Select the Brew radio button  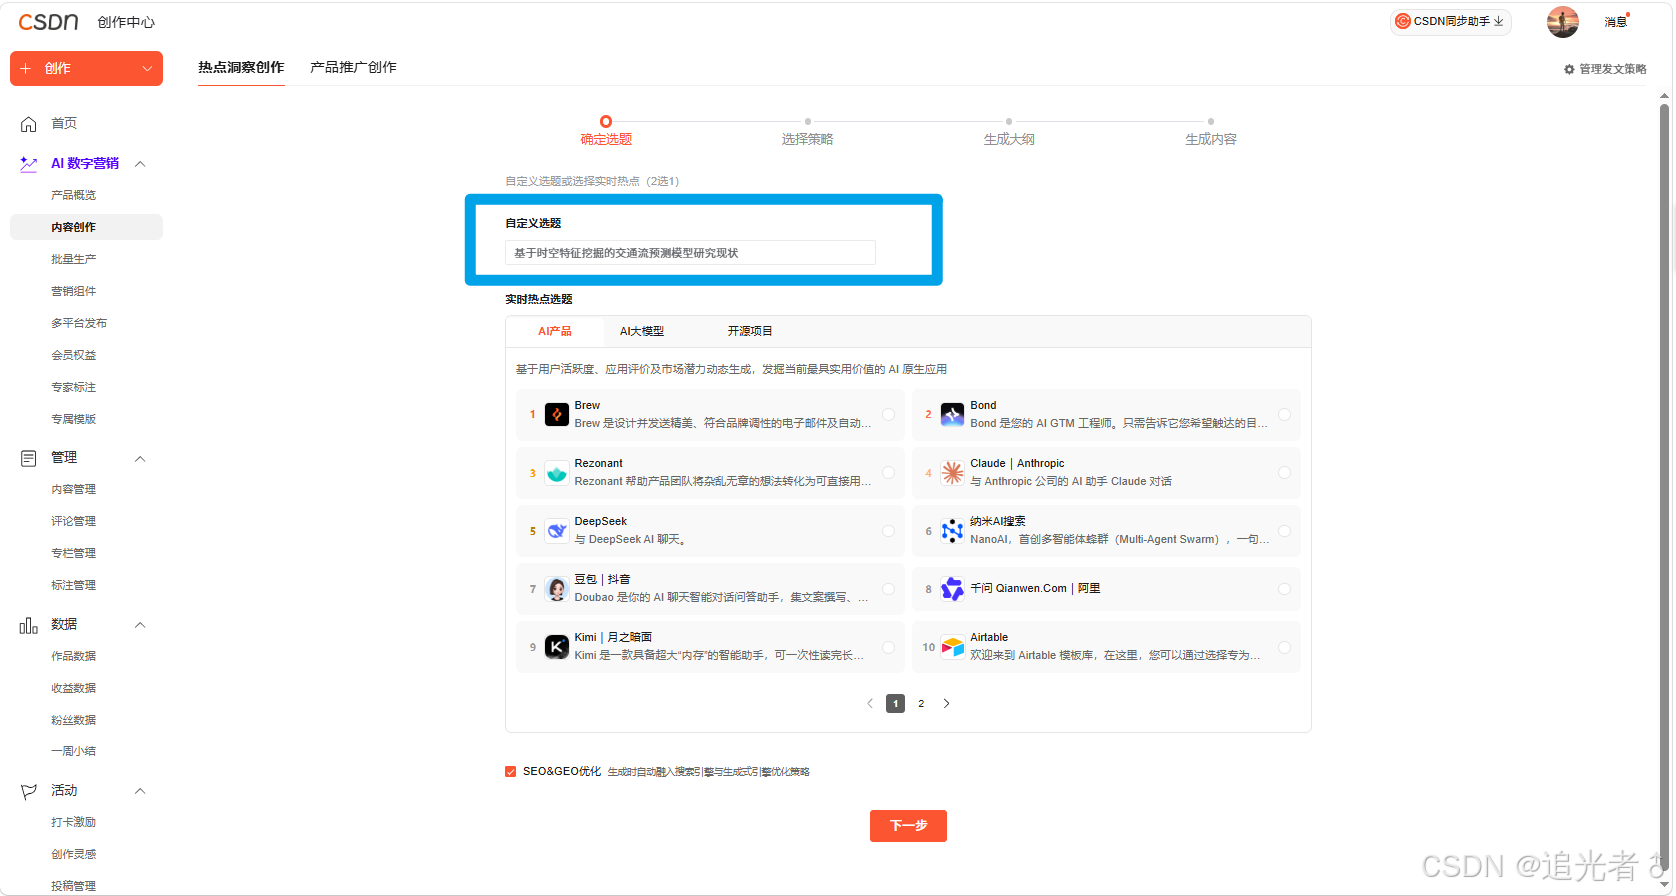(888, 414)
